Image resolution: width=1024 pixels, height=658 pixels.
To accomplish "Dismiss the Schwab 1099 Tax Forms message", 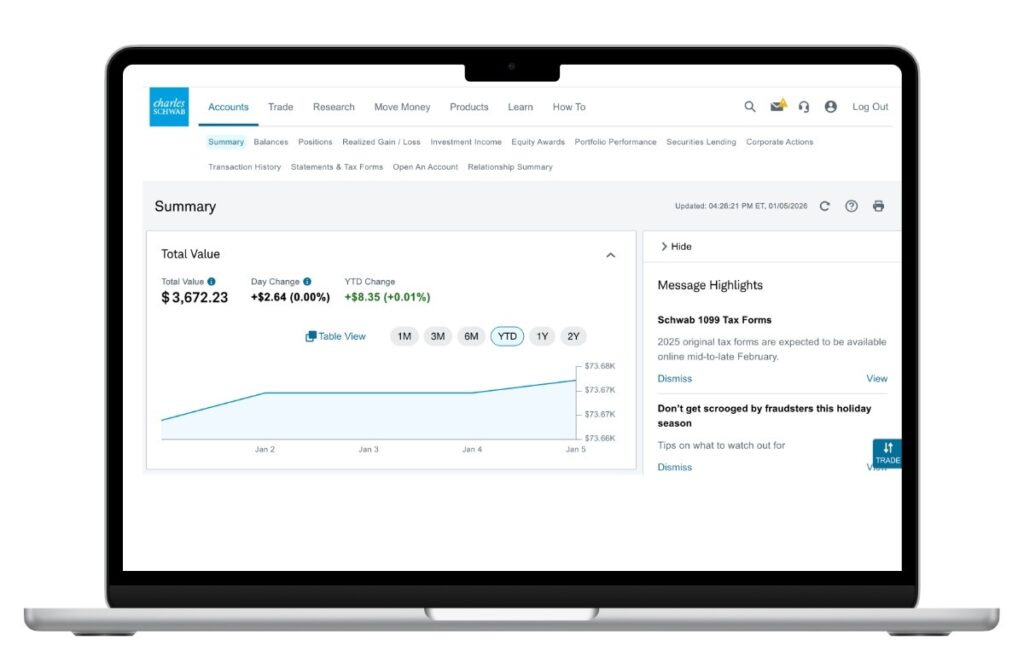I will click(x=674, y=379).
